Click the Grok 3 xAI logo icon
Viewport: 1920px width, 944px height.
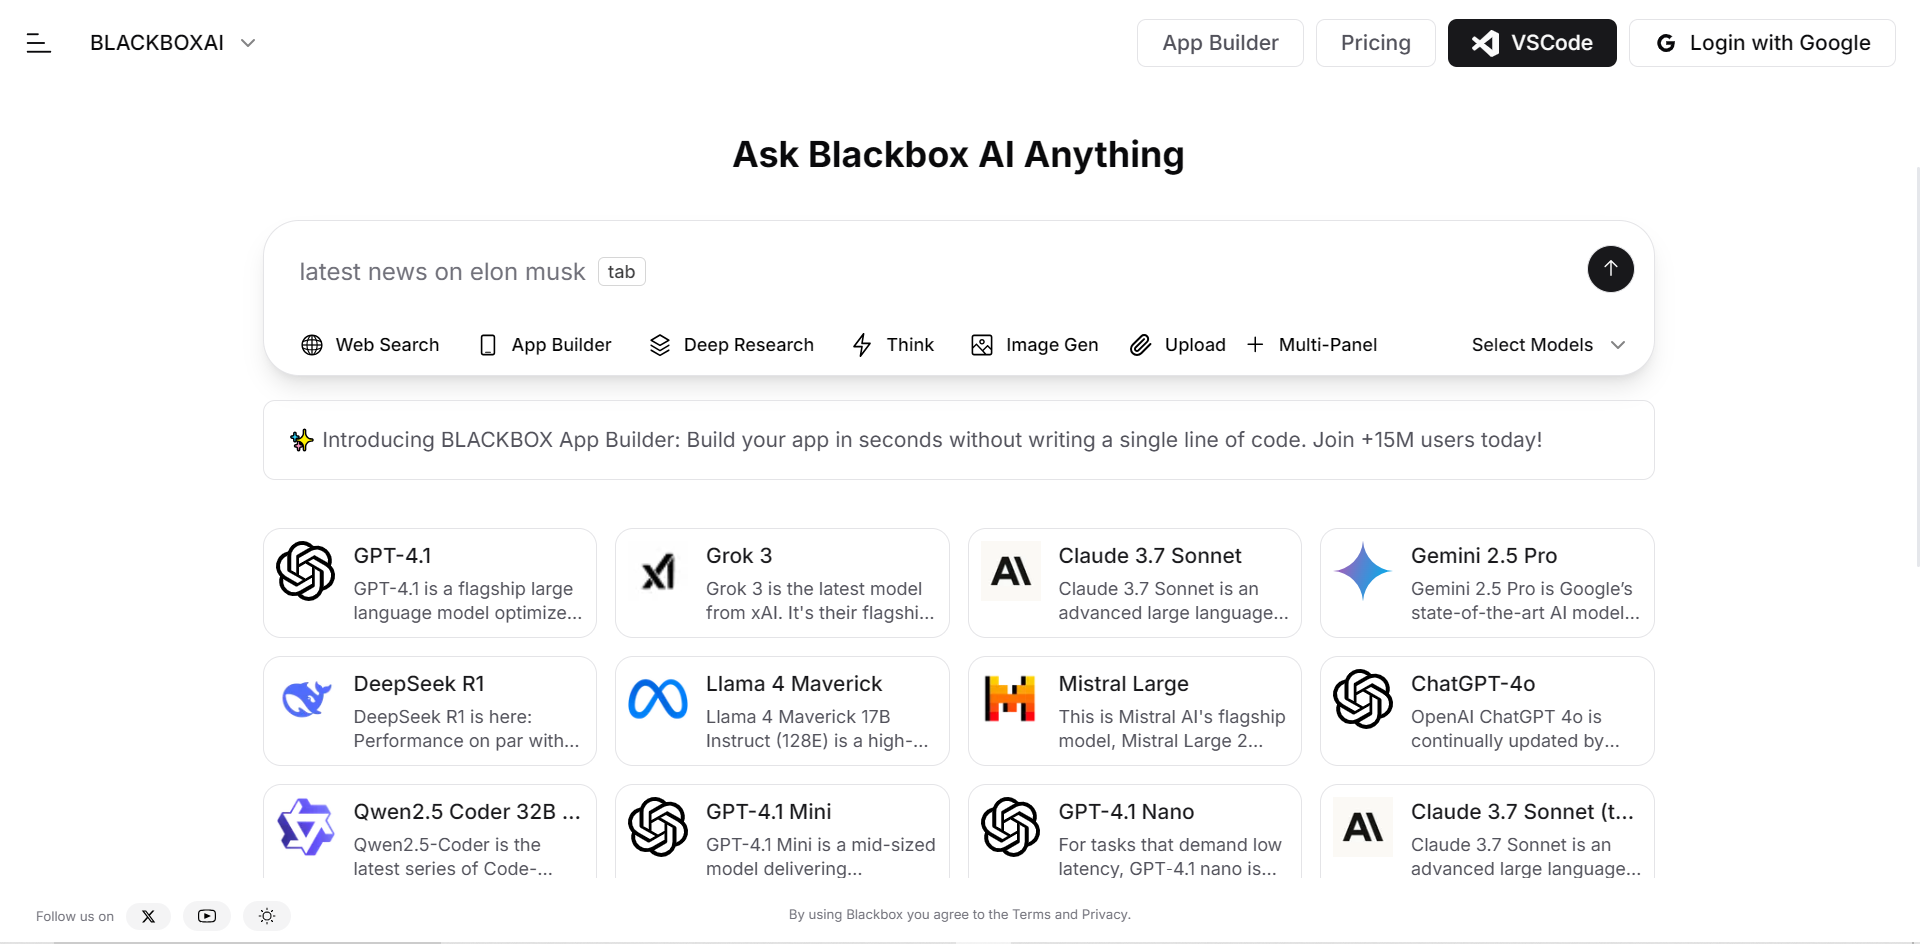(658, 571)
